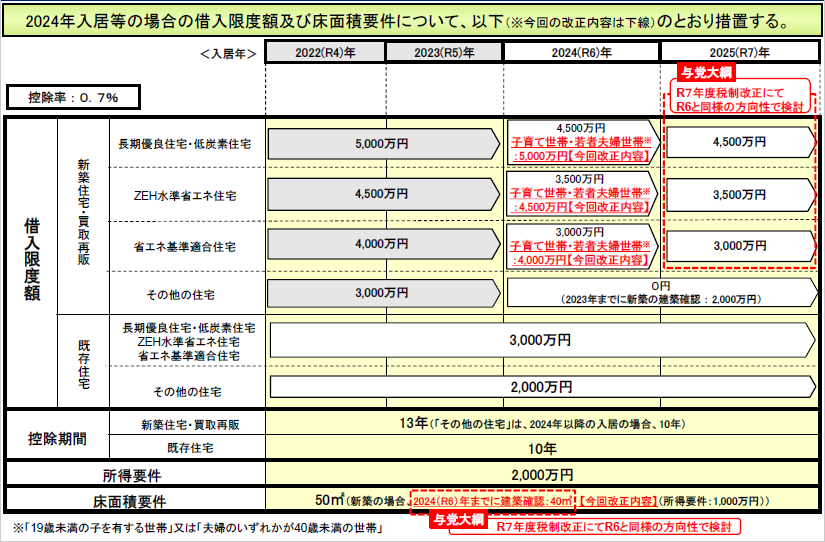Click the 3,000万円 value in 2024 省エネ cell
Screen dimensions: 825x542
click(579, 232)
